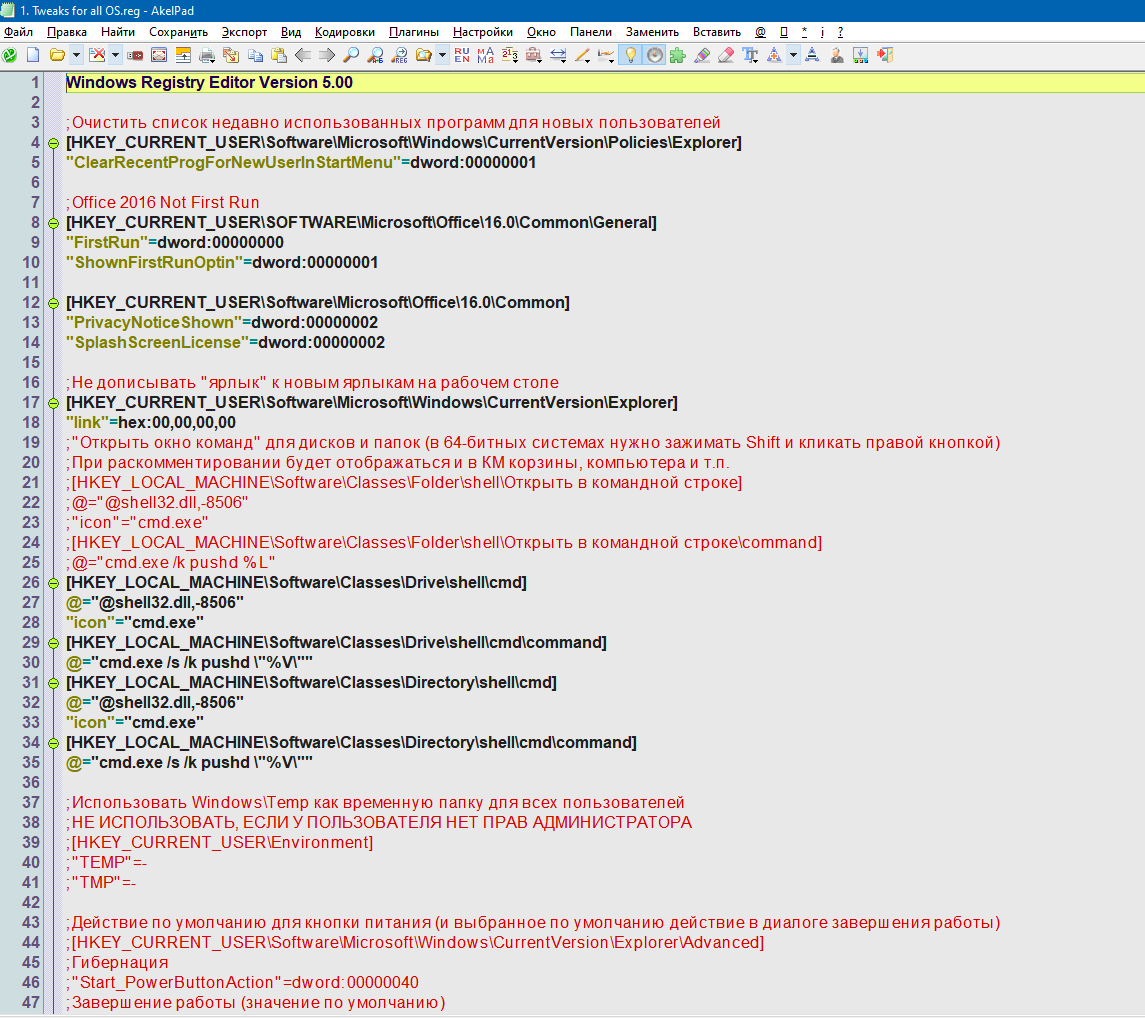Copy the selected text using the copy icon
Viewport: 1145px width, 1018px height.
[255, 56]
